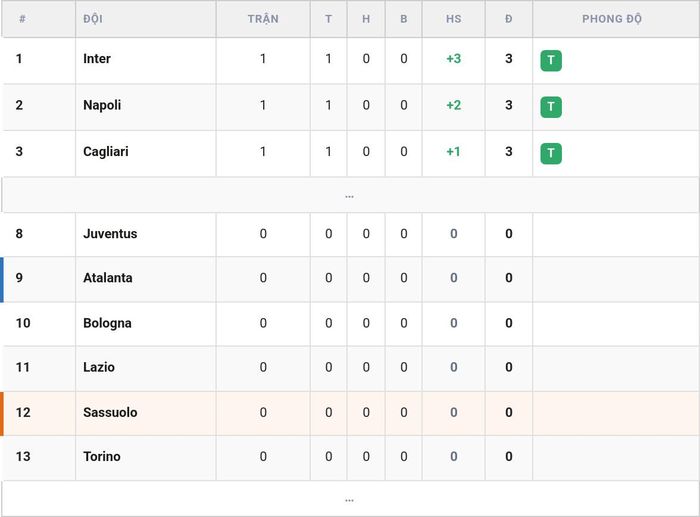Open the Atalanta team link
700x517 pixels.
coord(108,278)
